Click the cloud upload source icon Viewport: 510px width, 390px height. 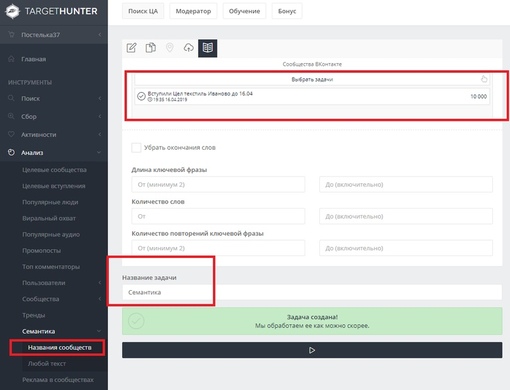[x=189, y=48]
